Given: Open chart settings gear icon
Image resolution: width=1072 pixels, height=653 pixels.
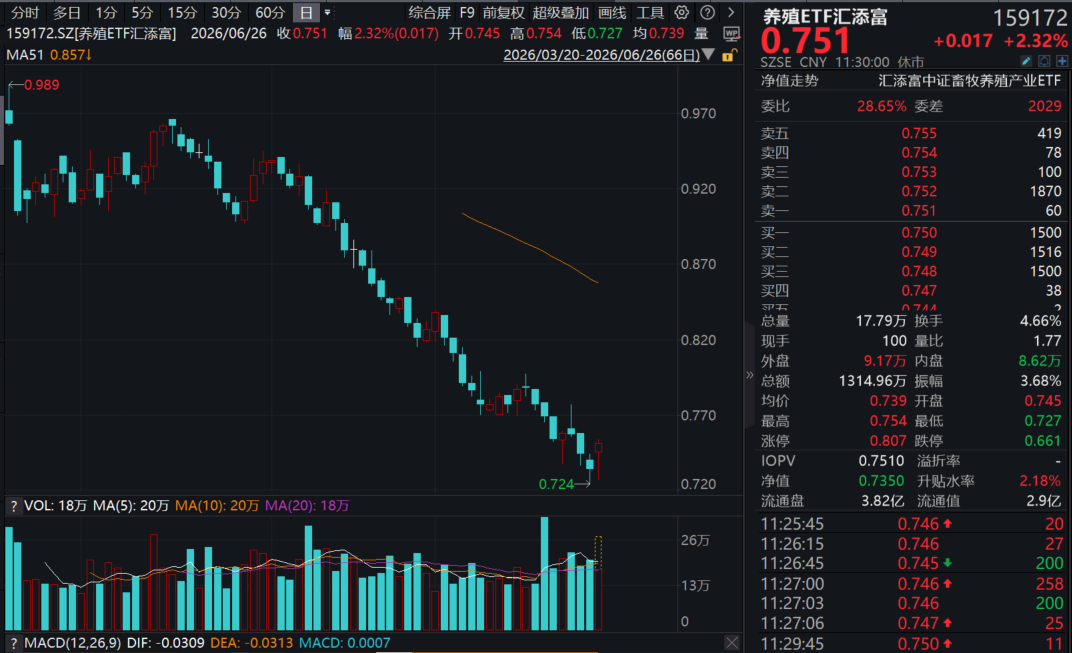Looking at the screenshot, I should (x=681, y=12).
